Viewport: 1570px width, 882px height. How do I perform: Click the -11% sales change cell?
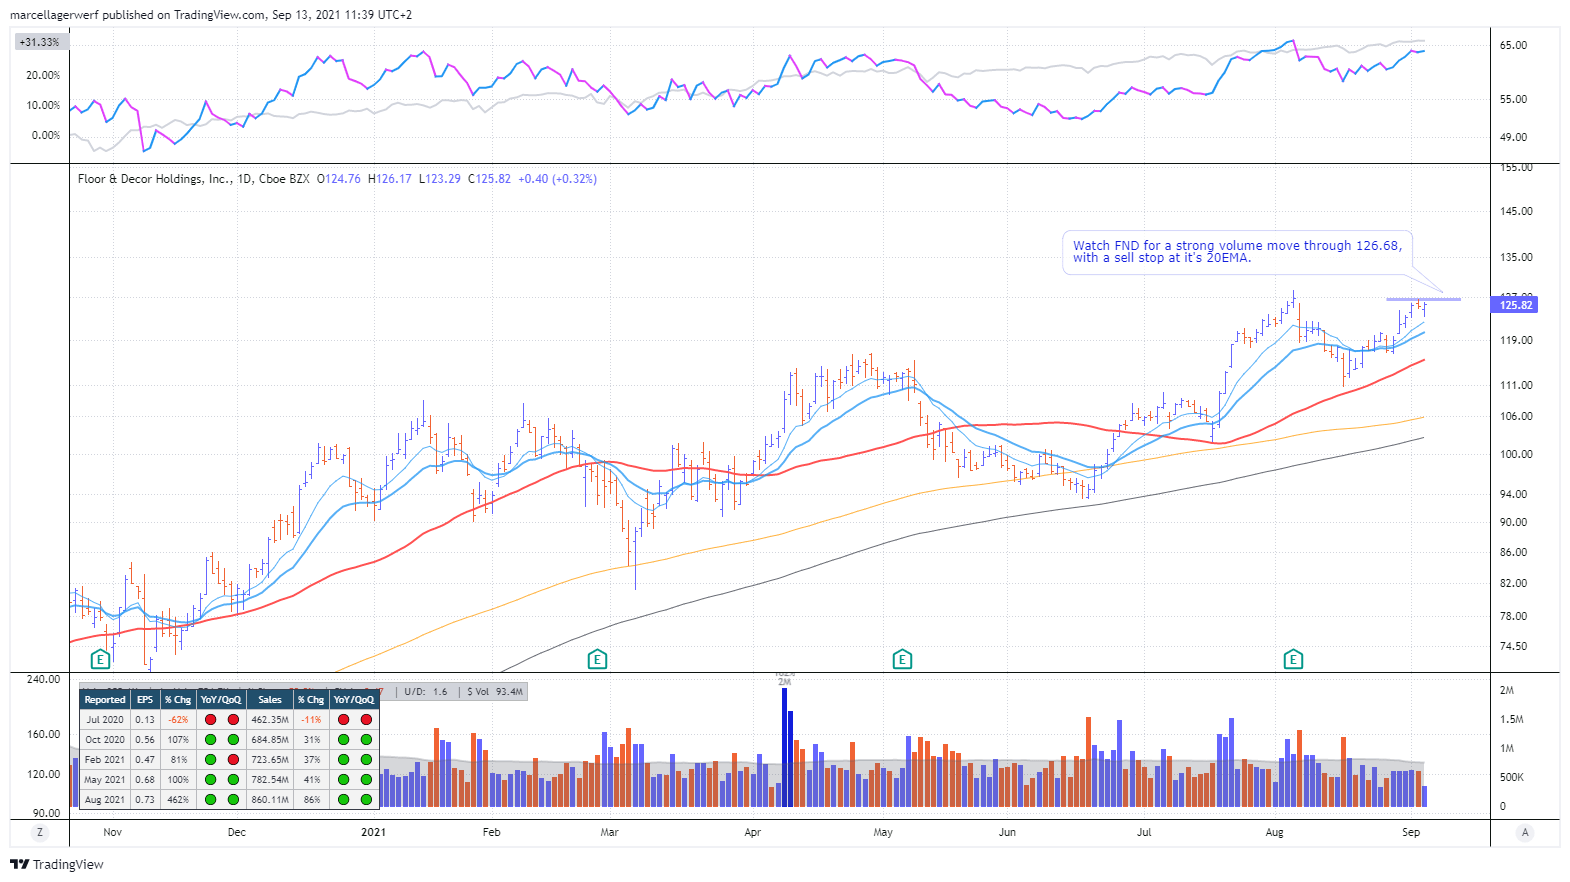point(312,719)
